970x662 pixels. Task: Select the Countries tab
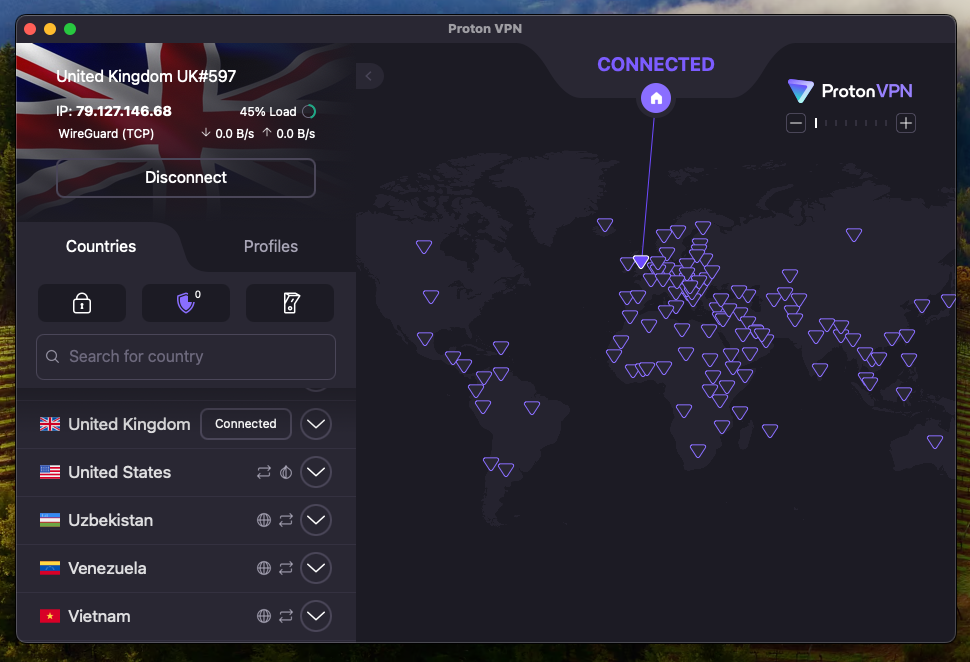(x=101, y=246)
